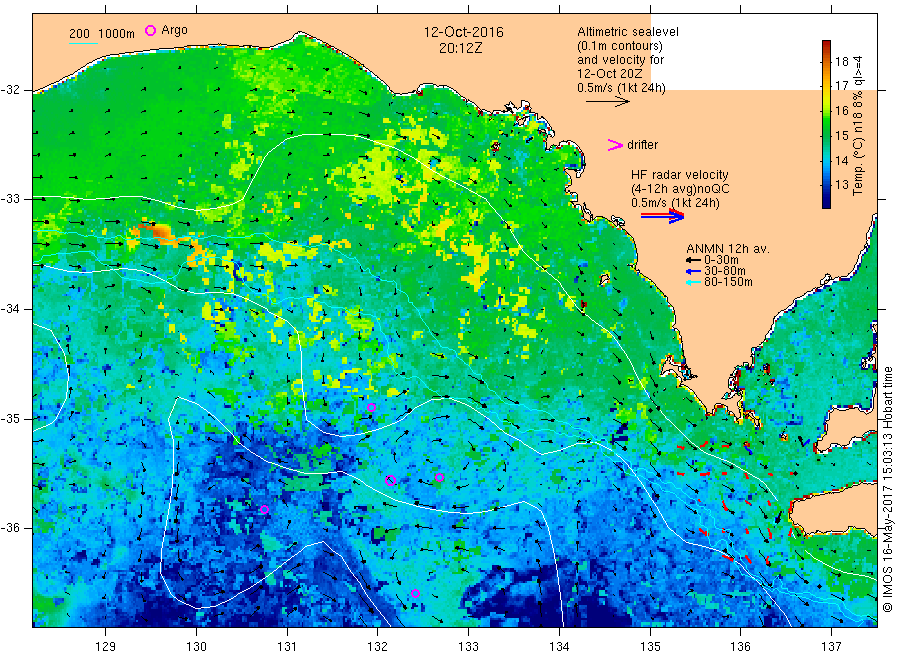
Task: Click the red and blue HF radar arrow
Action: click(662, 216)
